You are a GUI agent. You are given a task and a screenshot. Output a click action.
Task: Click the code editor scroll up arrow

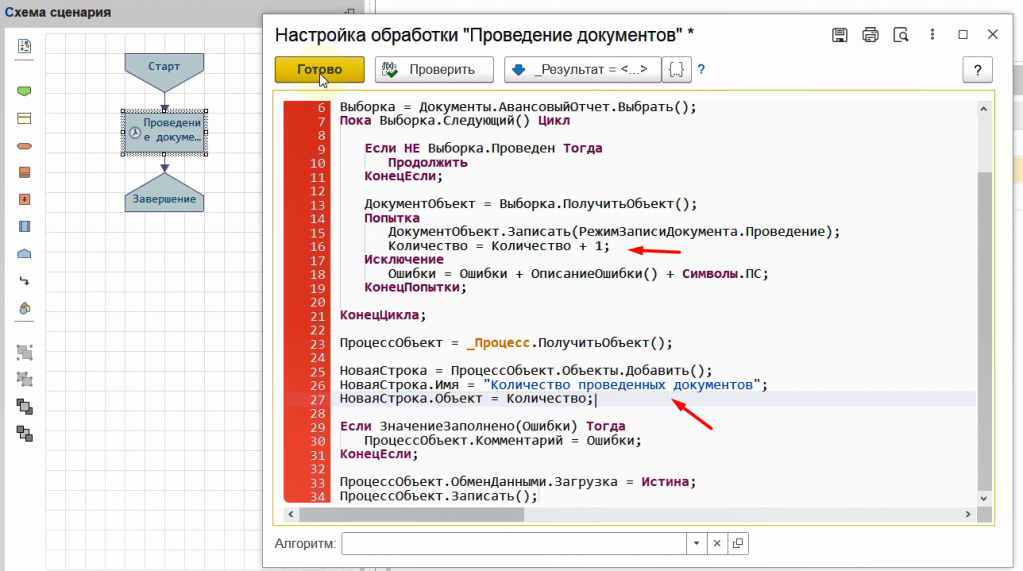984,110
